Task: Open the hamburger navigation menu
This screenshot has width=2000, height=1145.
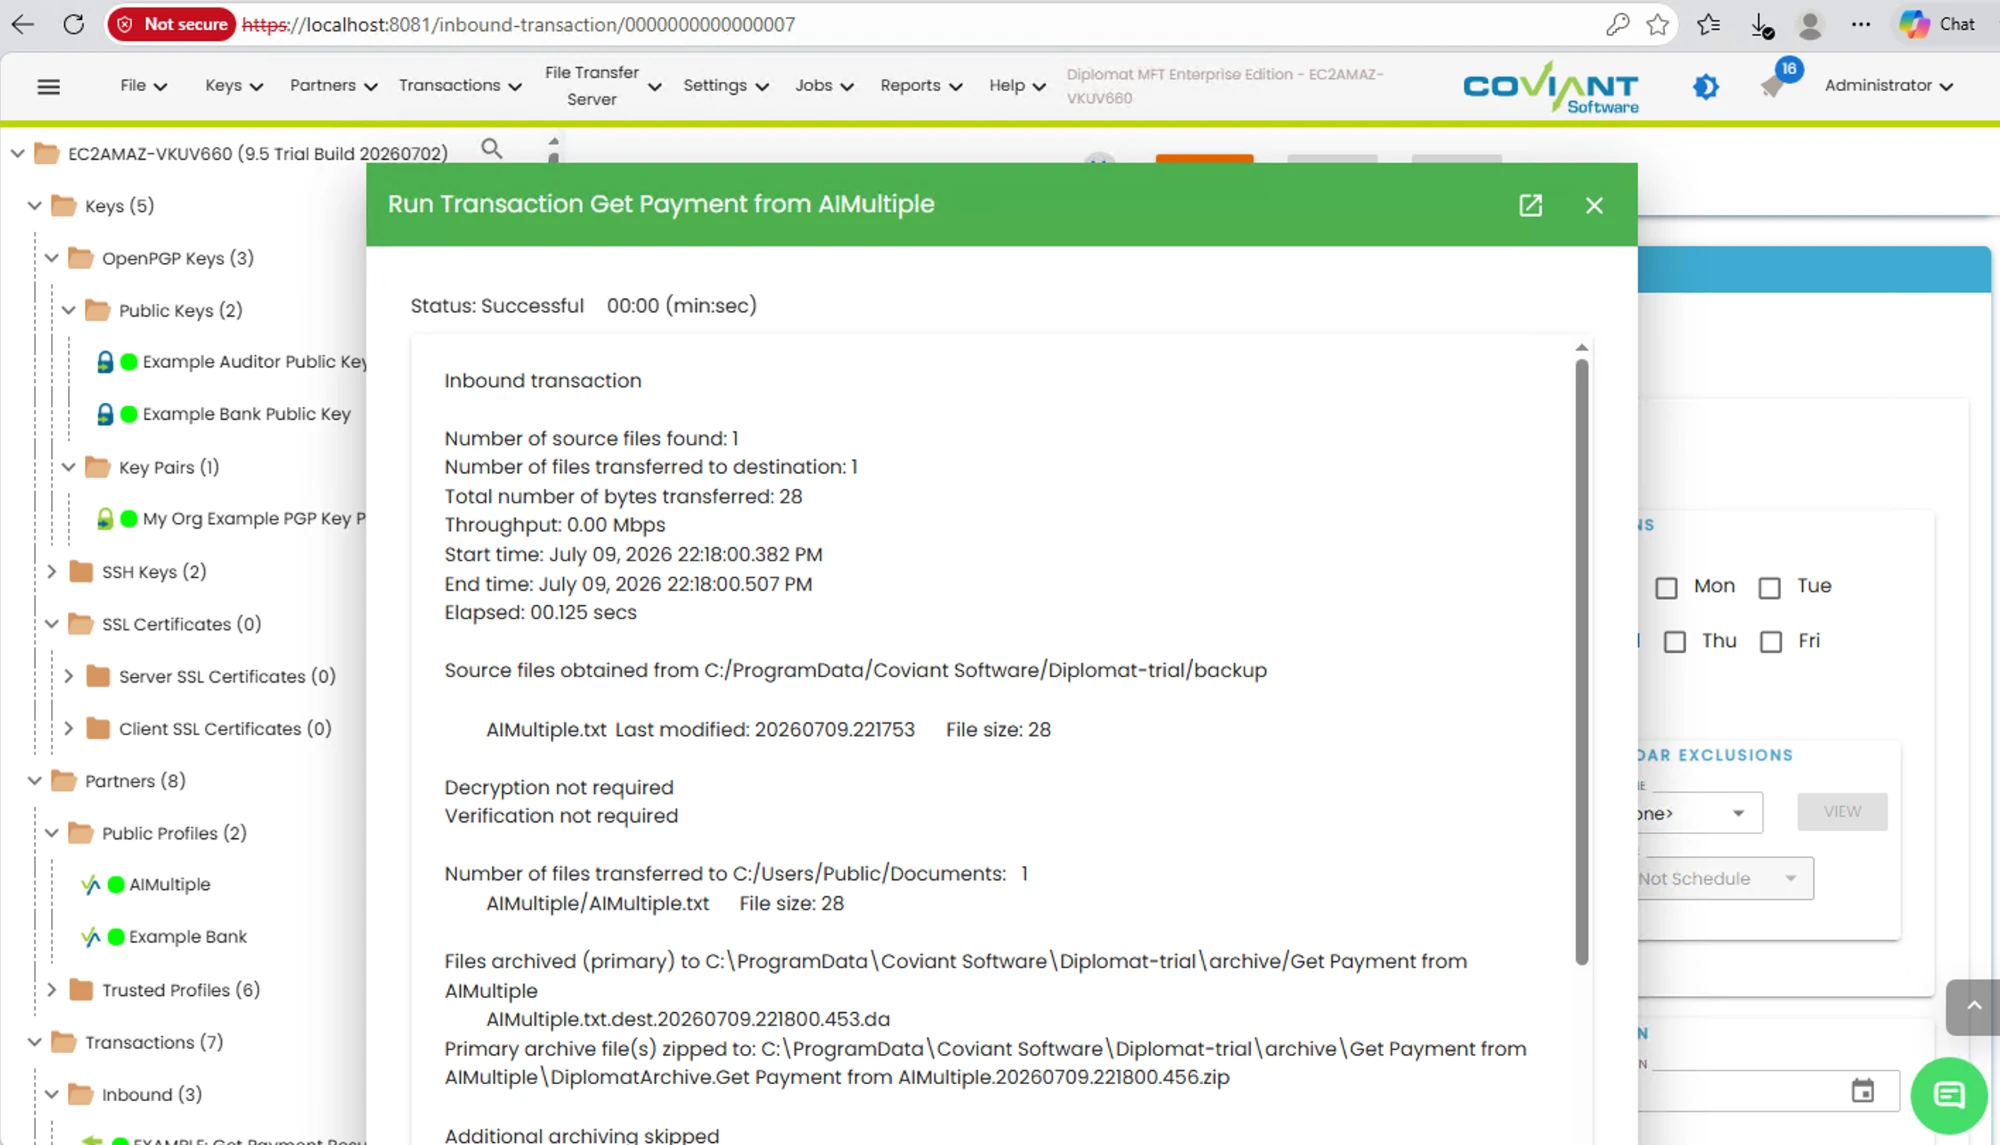Action: tap(48, 87)
